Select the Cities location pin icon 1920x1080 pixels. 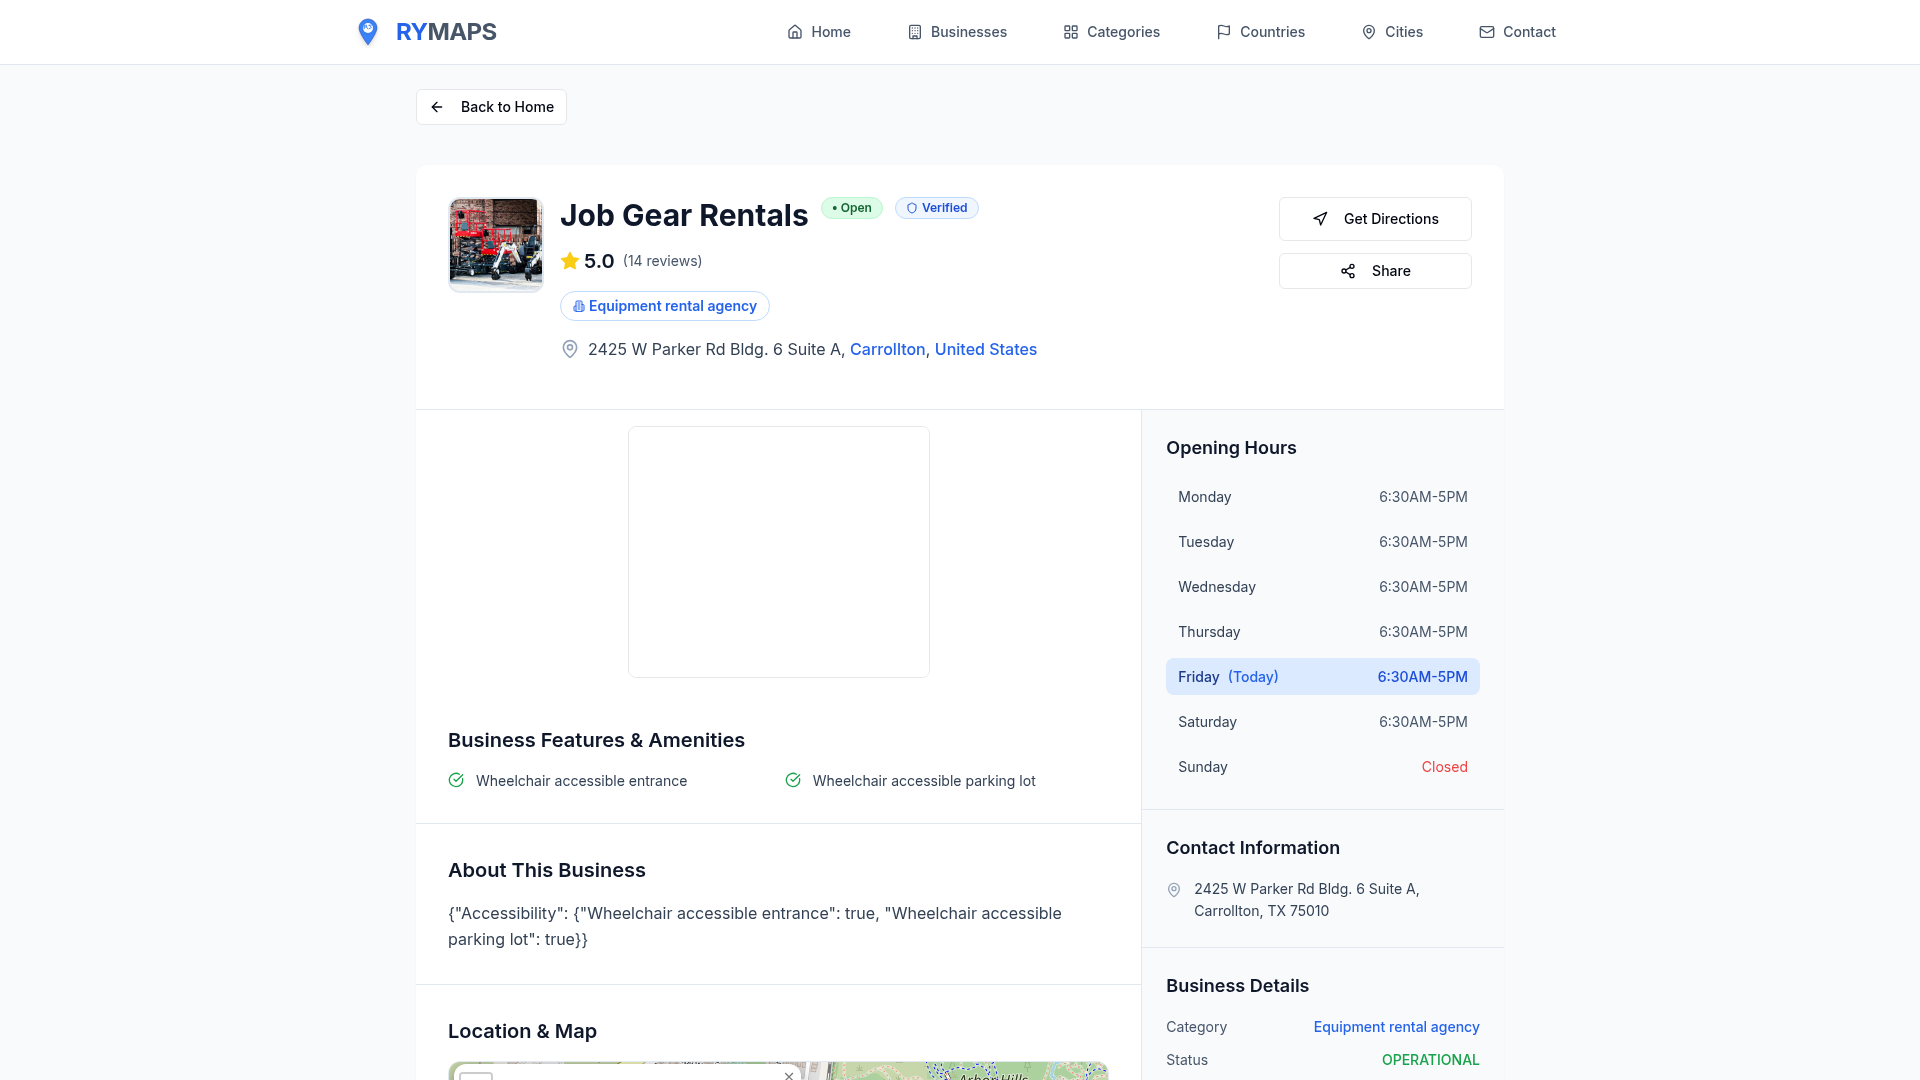pos(1368,31)
